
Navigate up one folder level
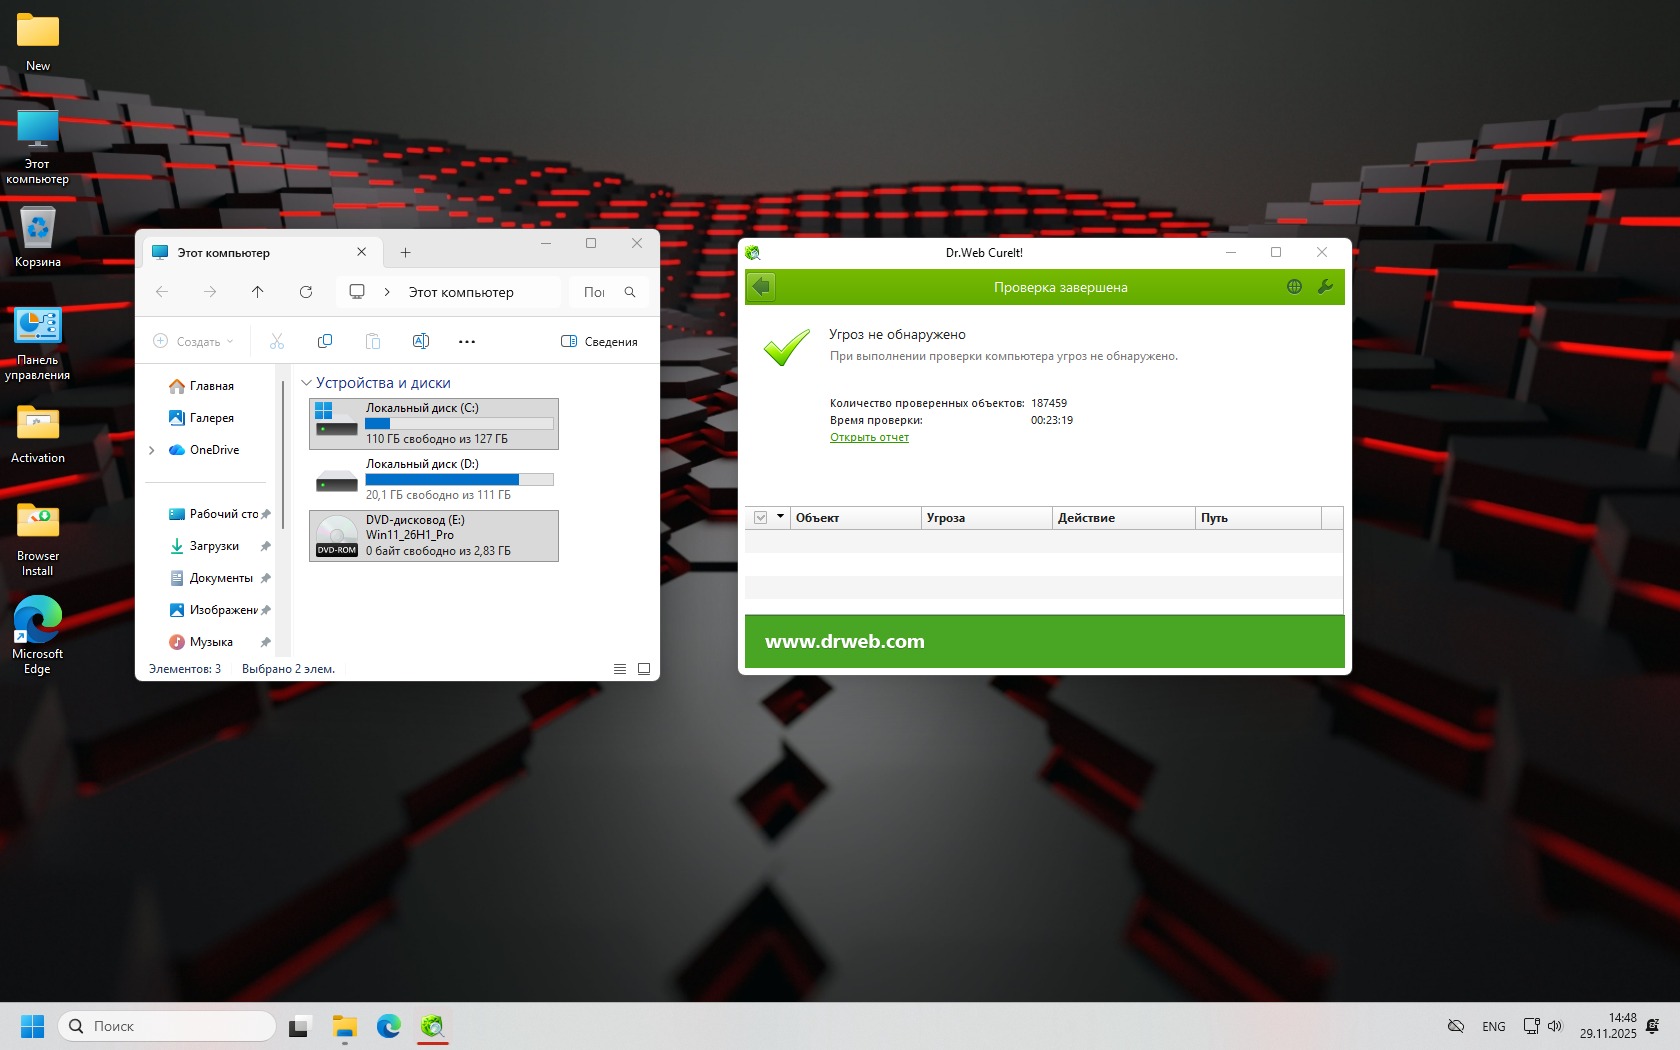[x=258, y=292]
